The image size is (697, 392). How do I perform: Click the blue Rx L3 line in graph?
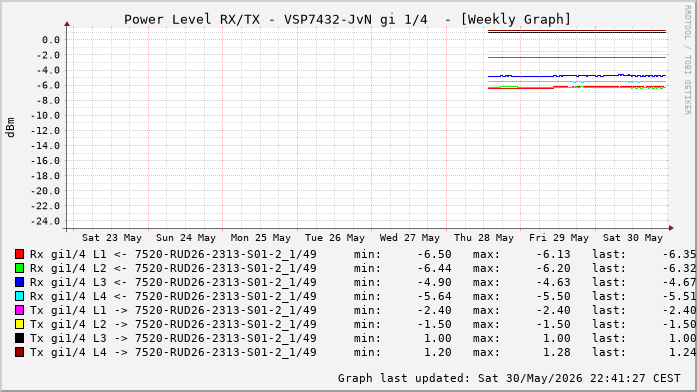pos(577,76)
